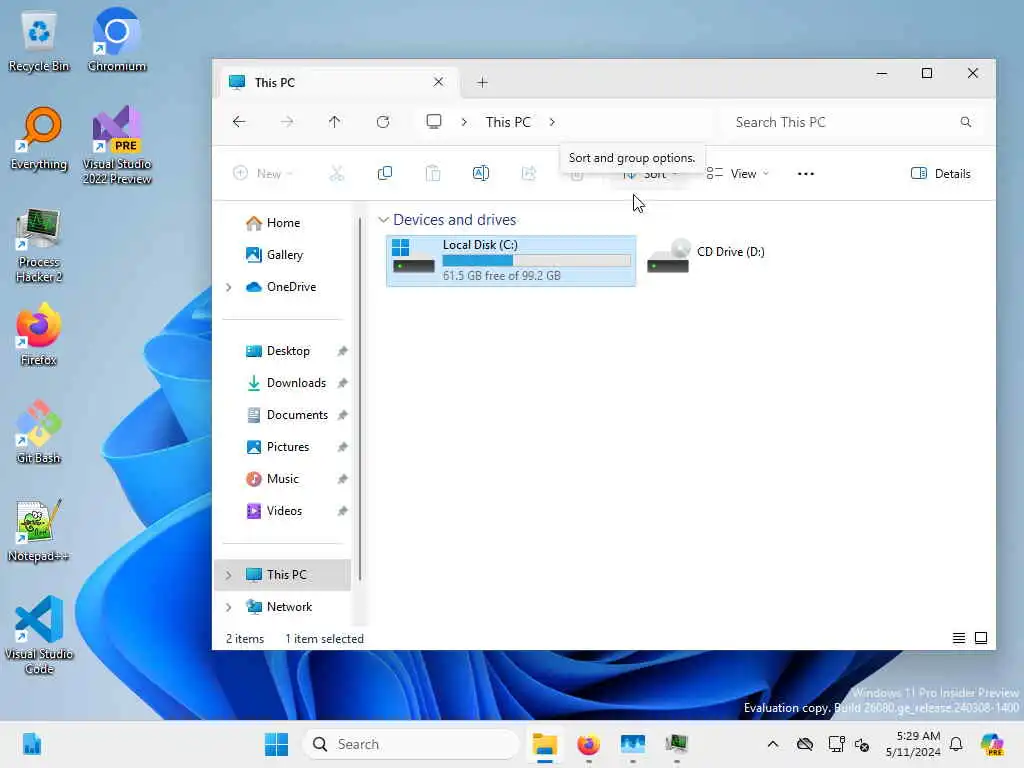The width and height of the screenshot is (1024, 768).
Task: Open Videos quick access folder
Action: (282, 511)
